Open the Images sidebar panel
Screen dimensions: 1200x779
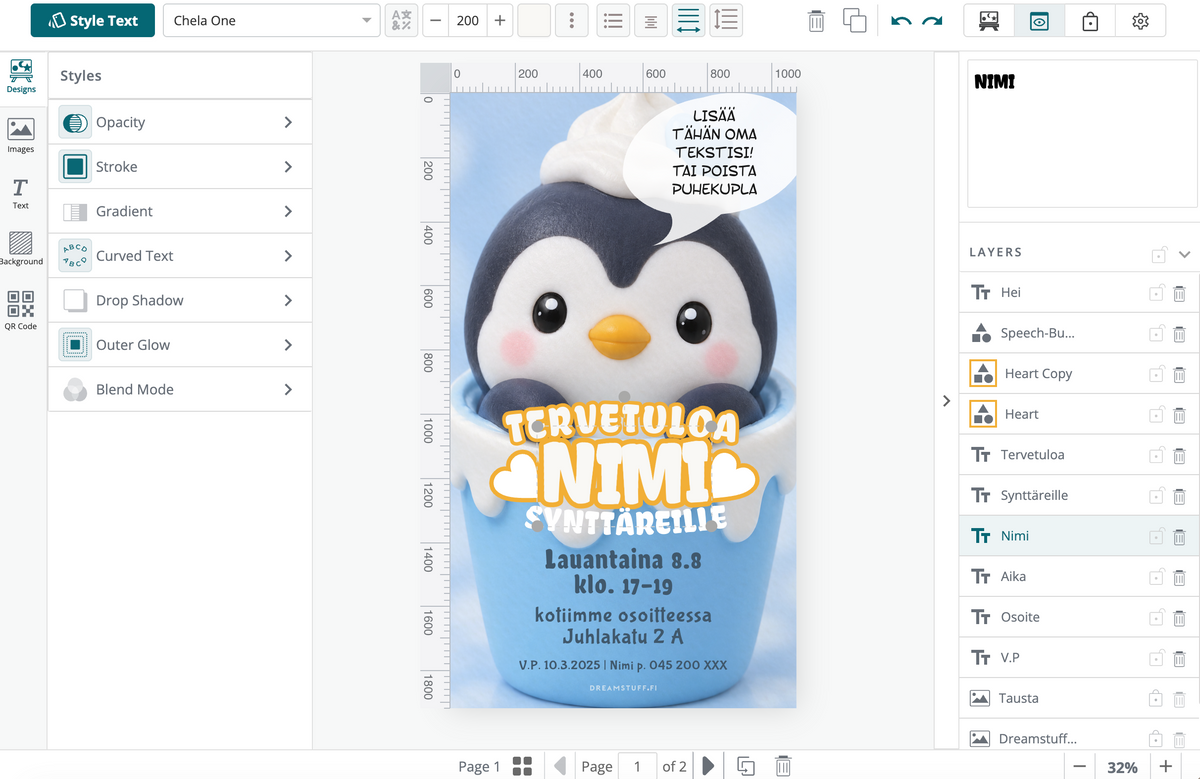pos(21,136)
